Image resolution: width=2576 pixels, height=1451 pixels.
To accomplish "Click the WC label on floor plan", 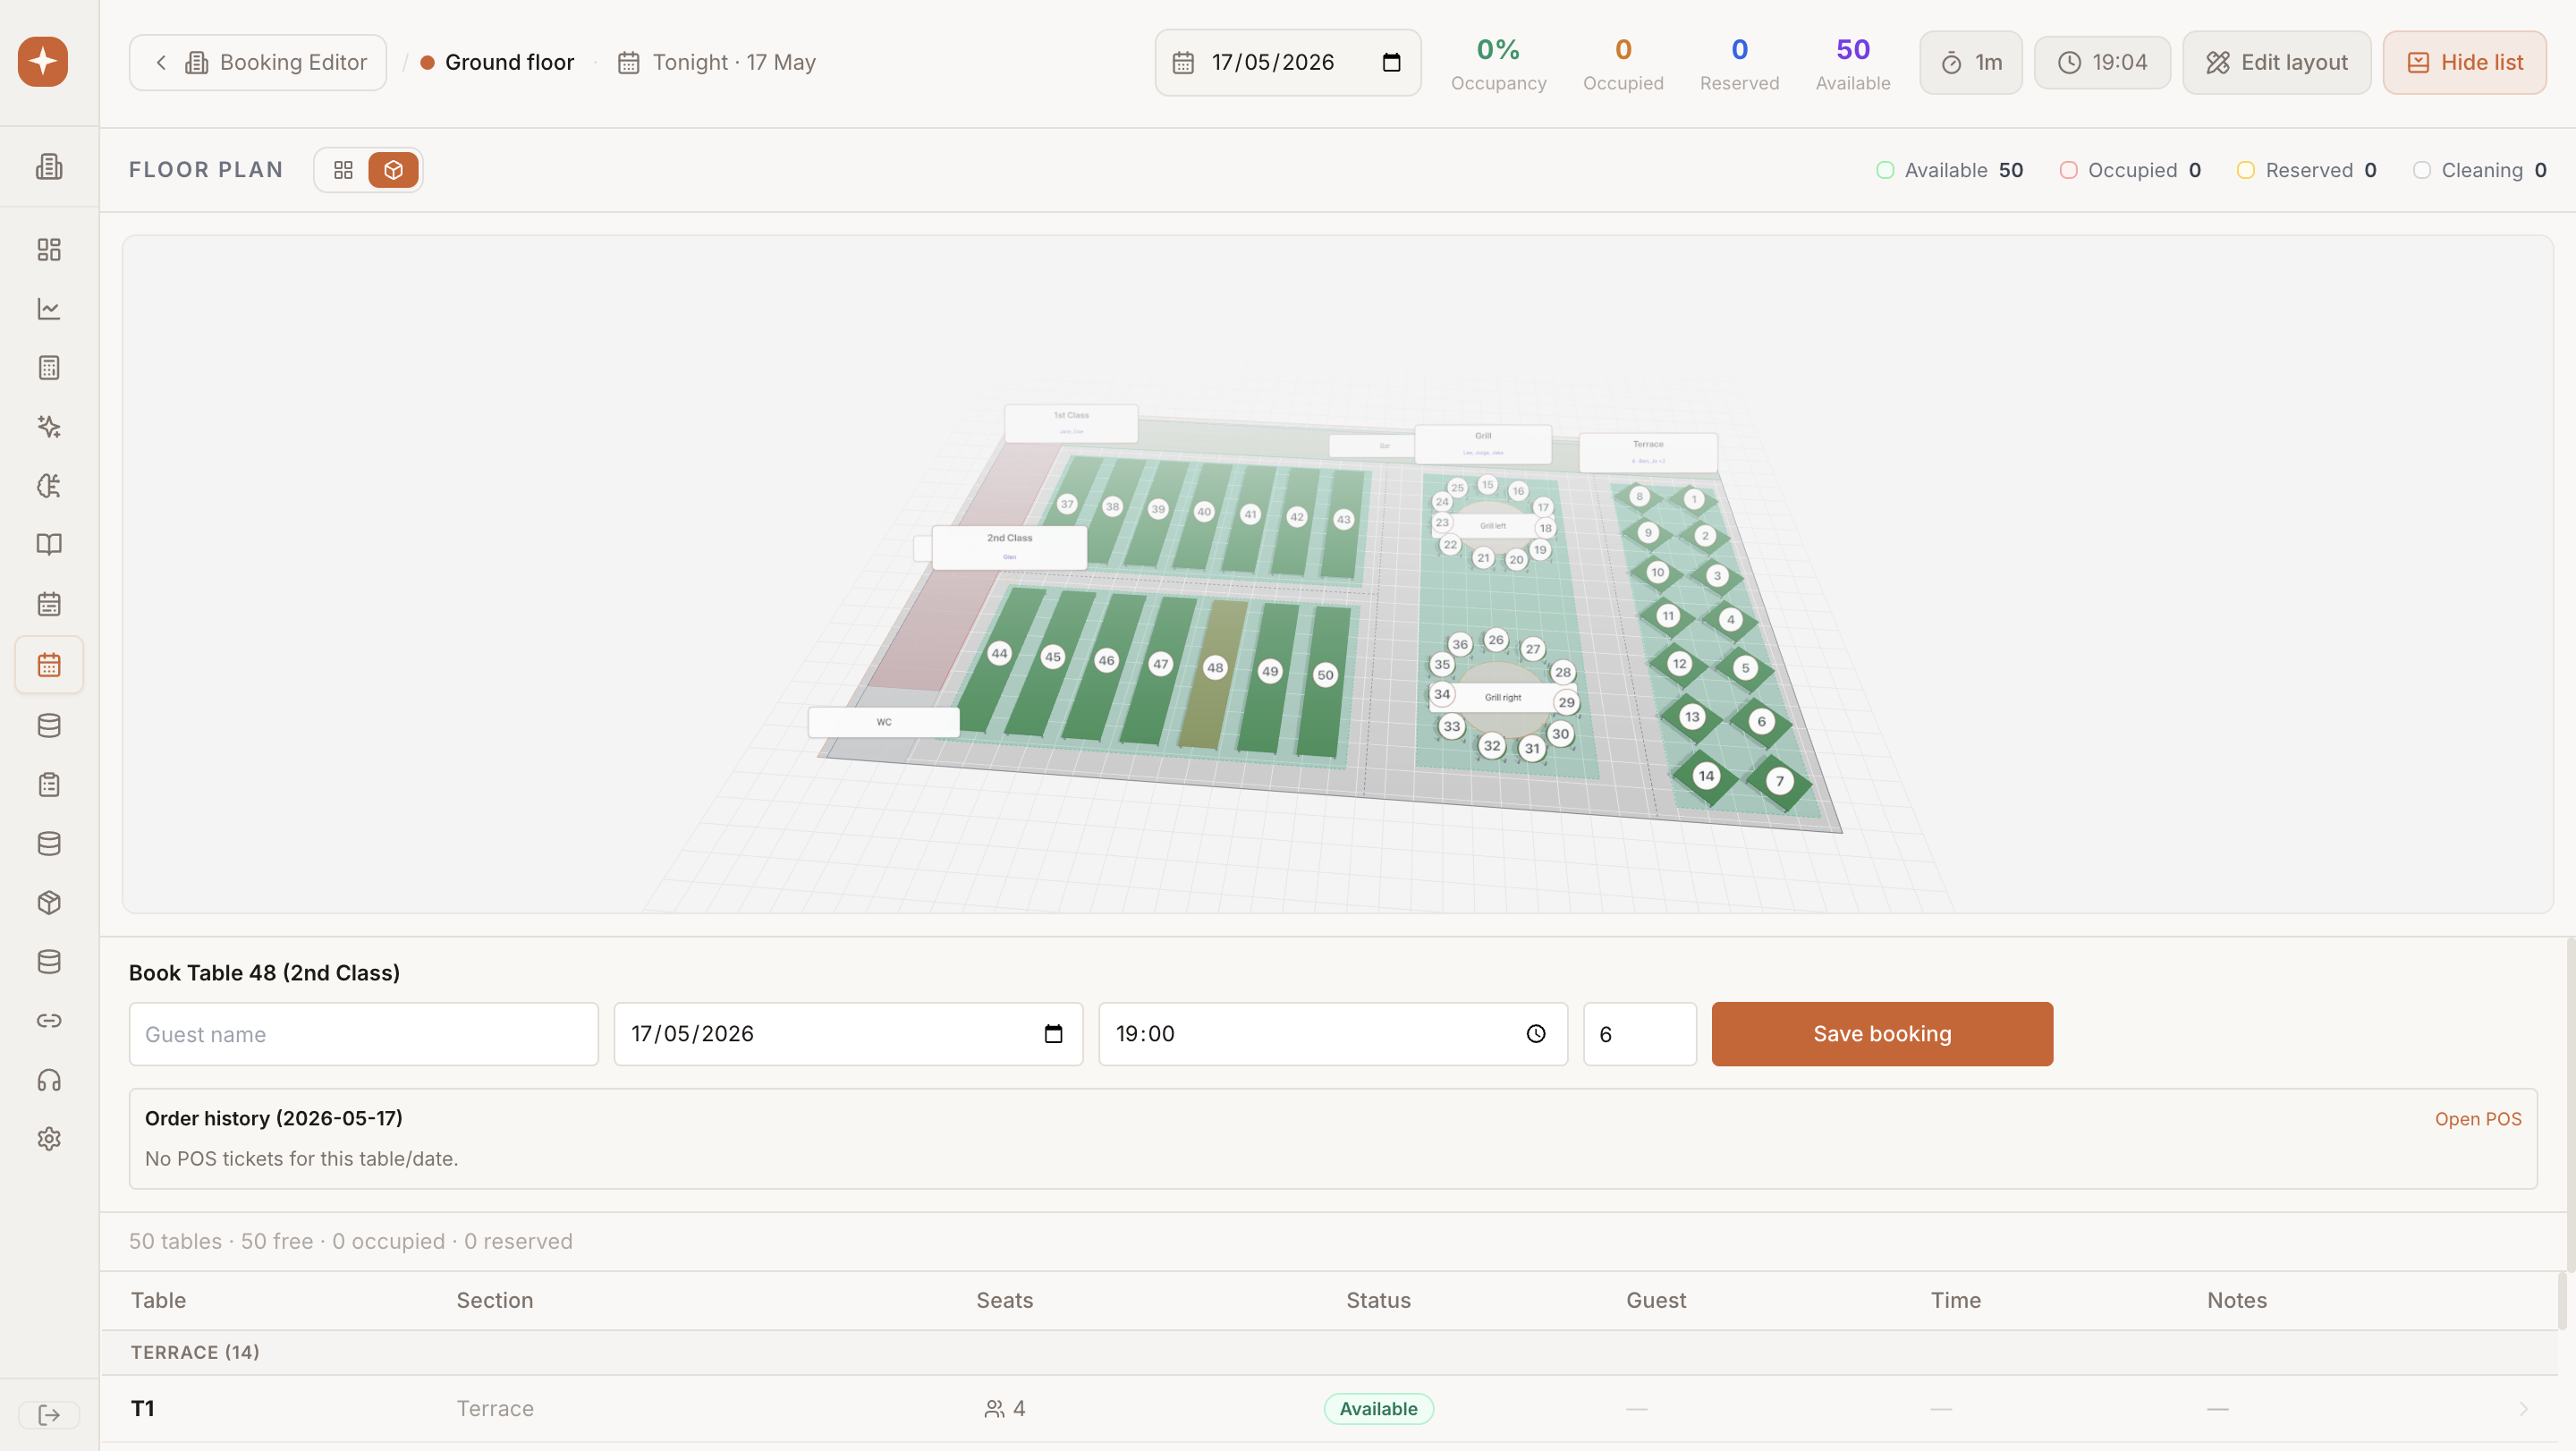I will click(884, 722).
